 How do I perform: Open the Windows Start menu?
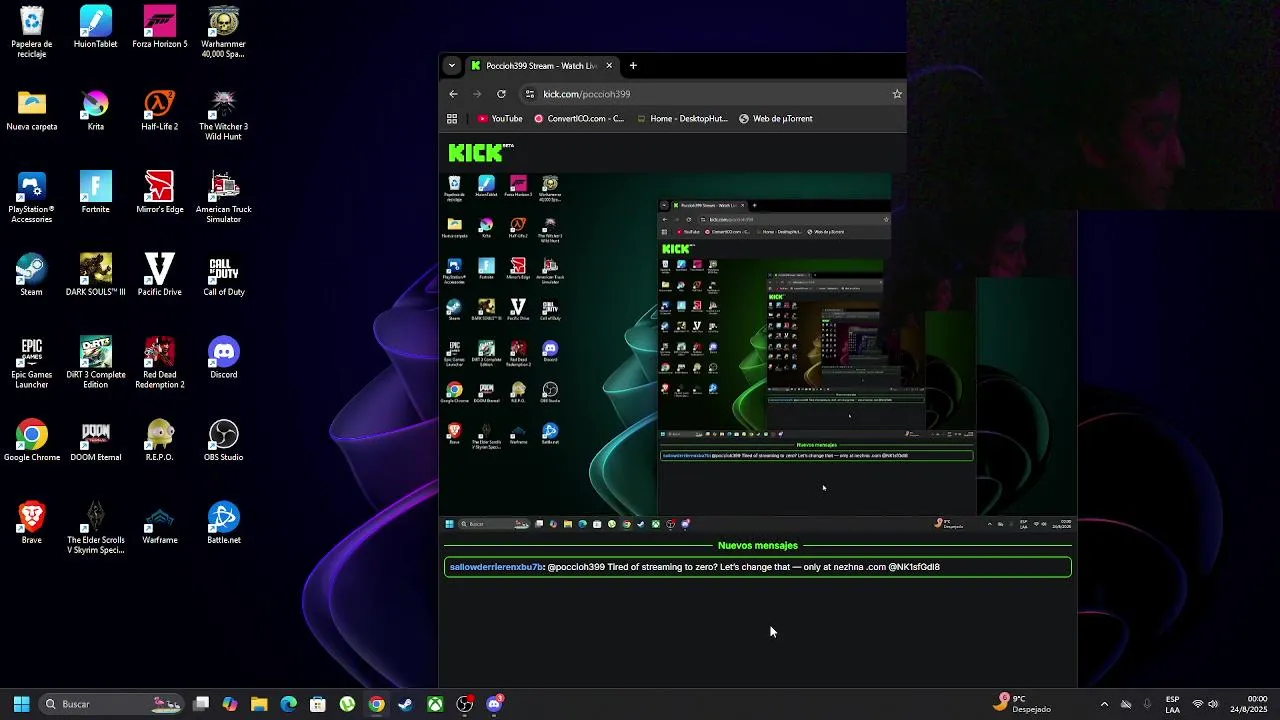click(21, 704)
